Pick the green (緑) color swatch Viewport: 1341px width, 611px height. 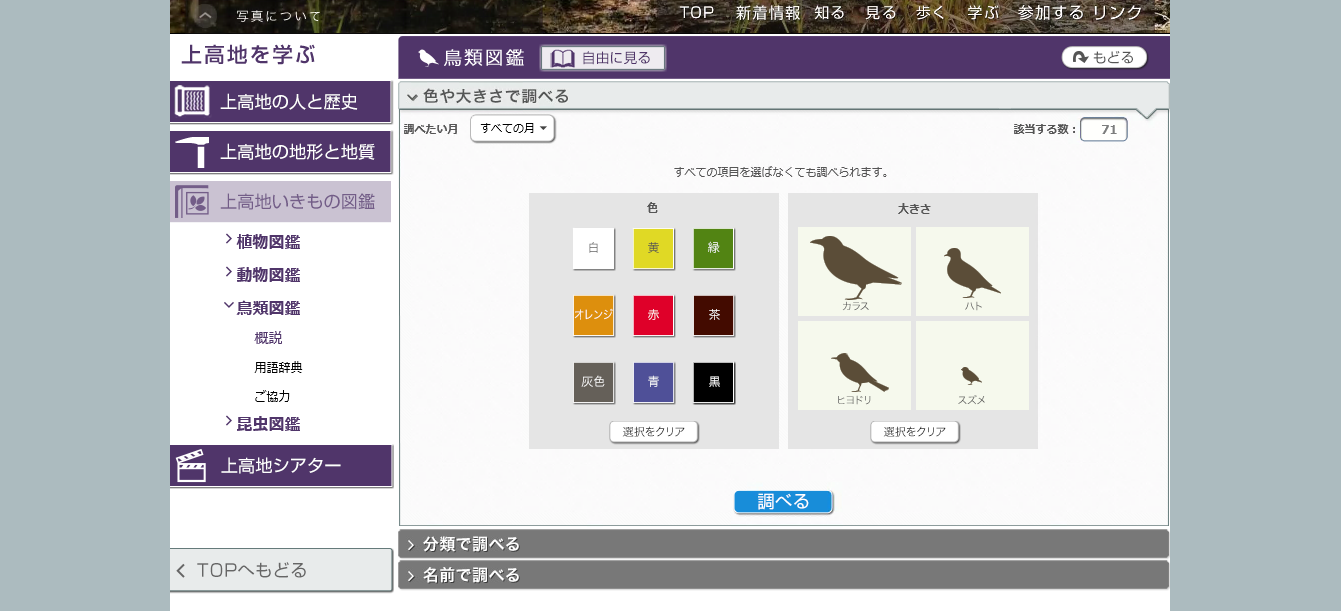pos(713,248)
